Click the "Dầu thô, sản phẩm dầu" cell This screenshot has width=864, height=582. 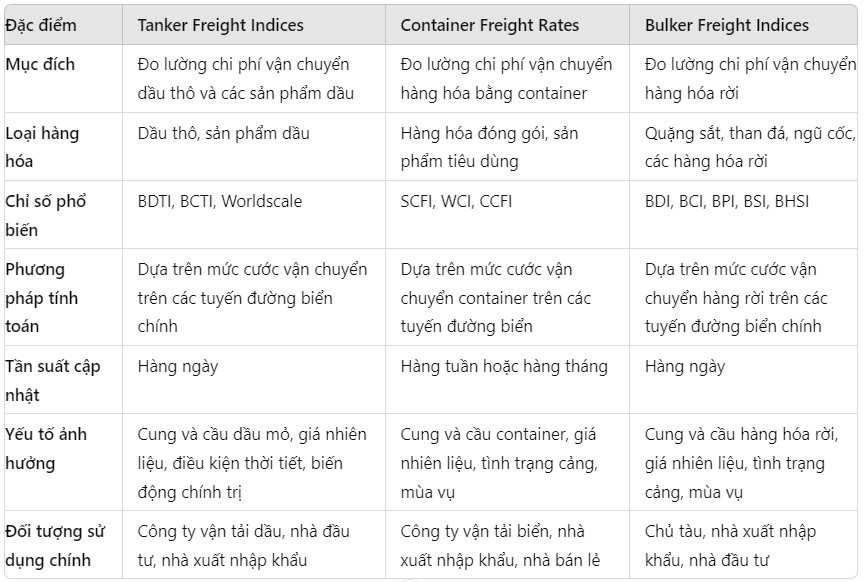[x=224, y=133]
